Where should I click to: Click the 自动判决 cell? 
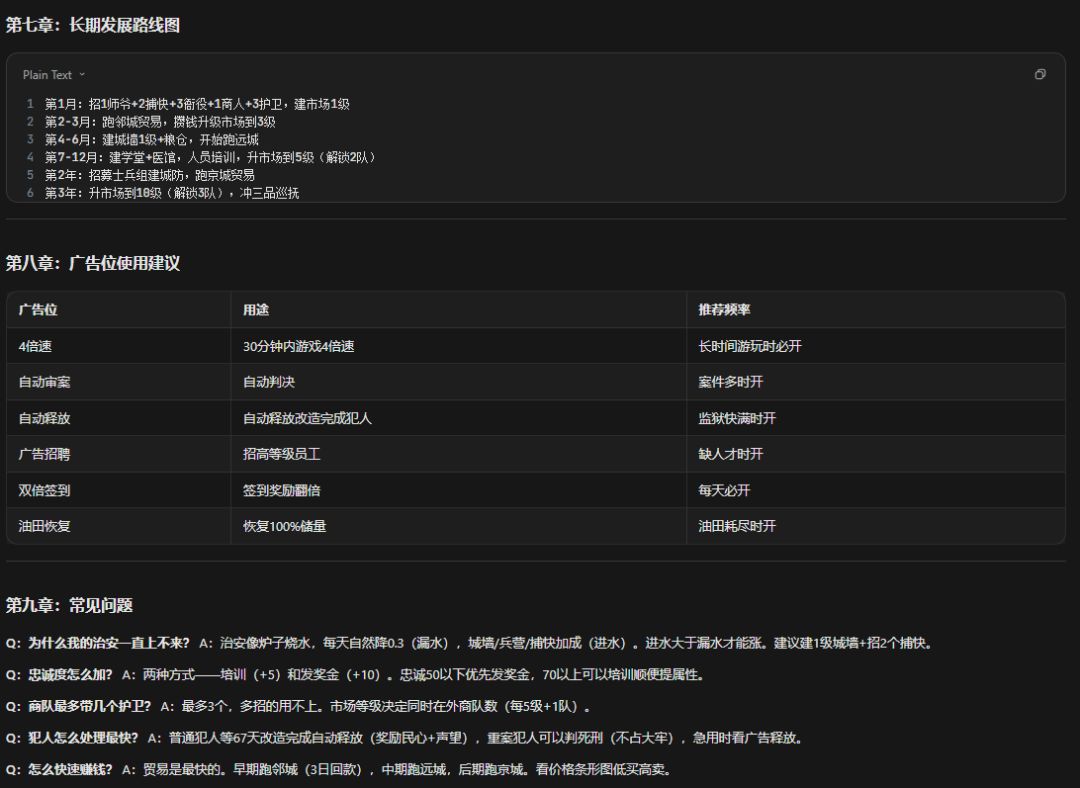(x=459, y=382)
